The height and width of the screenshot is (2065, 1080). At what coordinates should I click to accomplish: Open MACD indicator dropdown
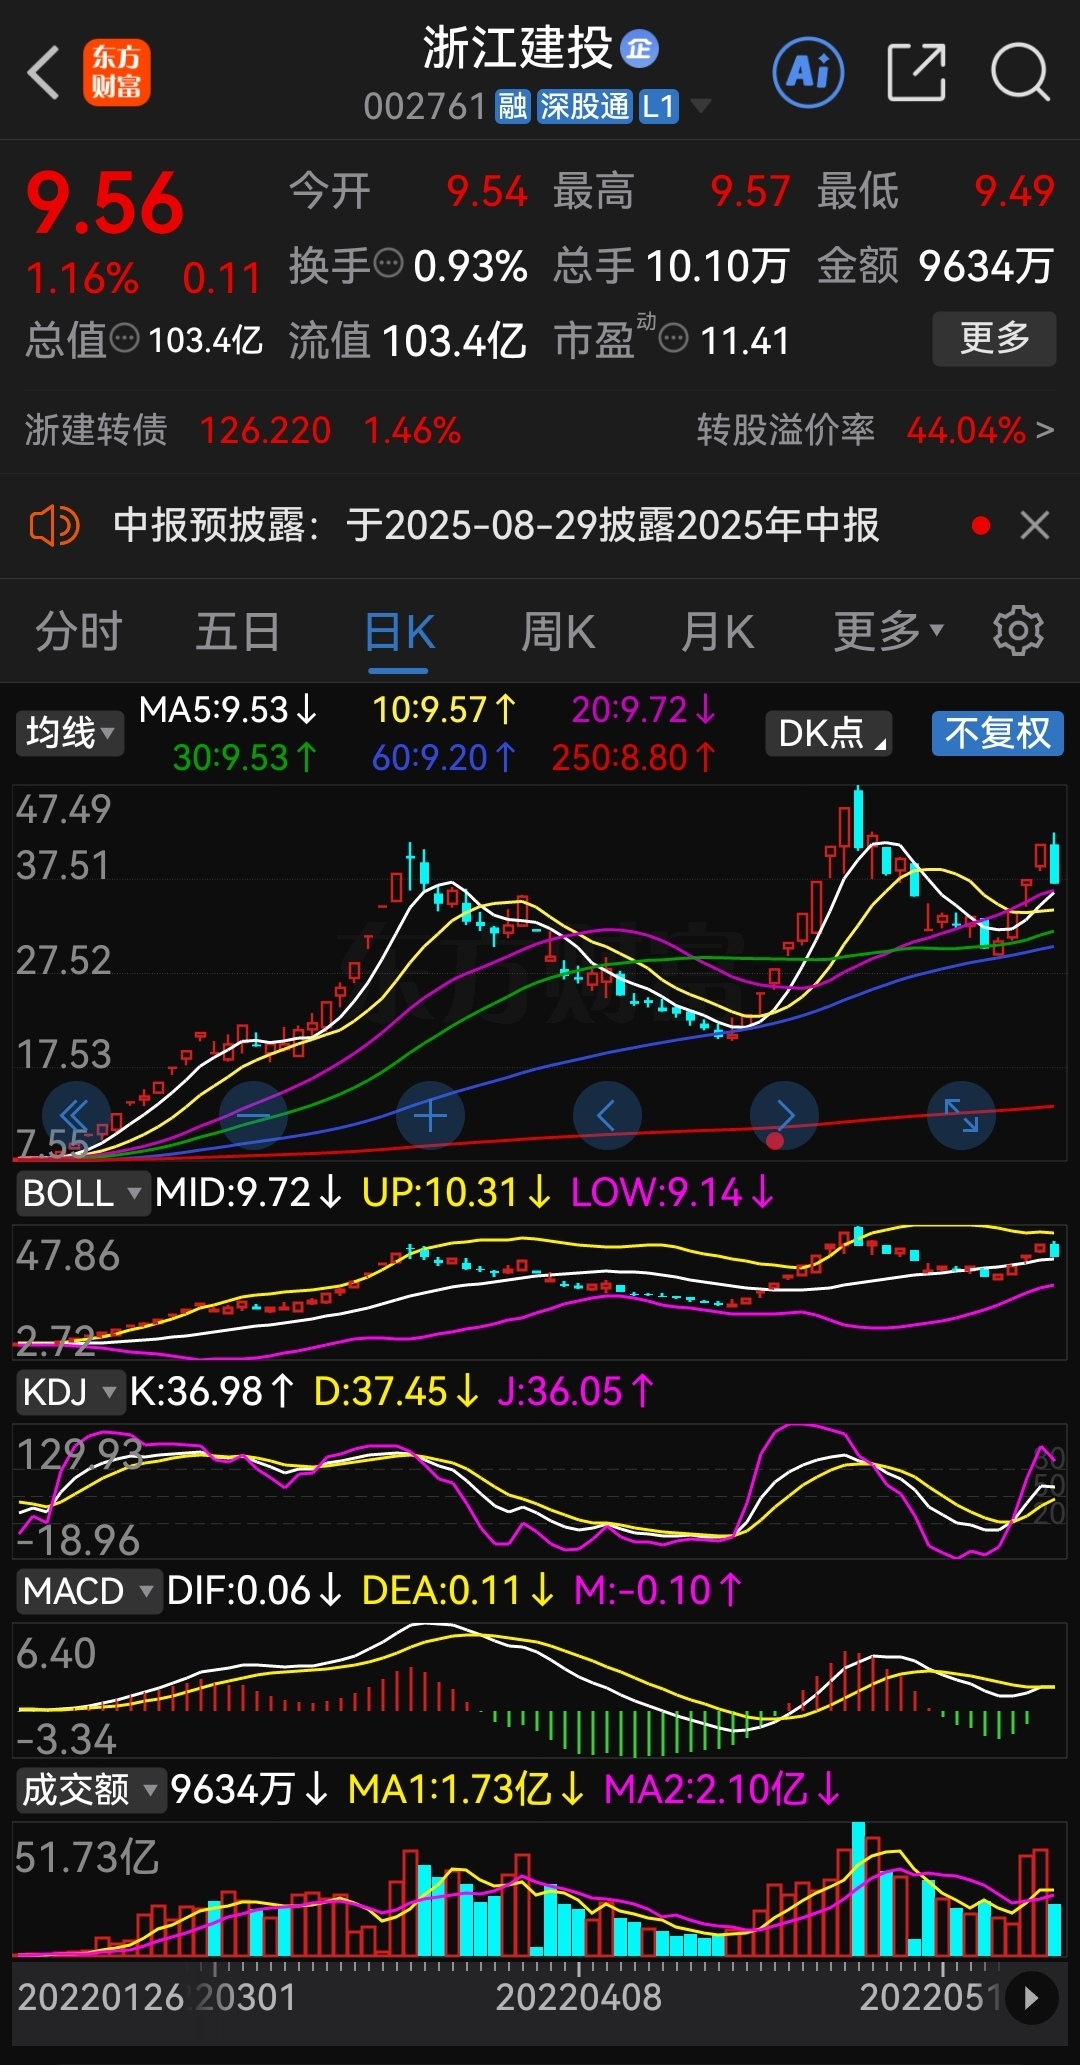pos(88,1590)
